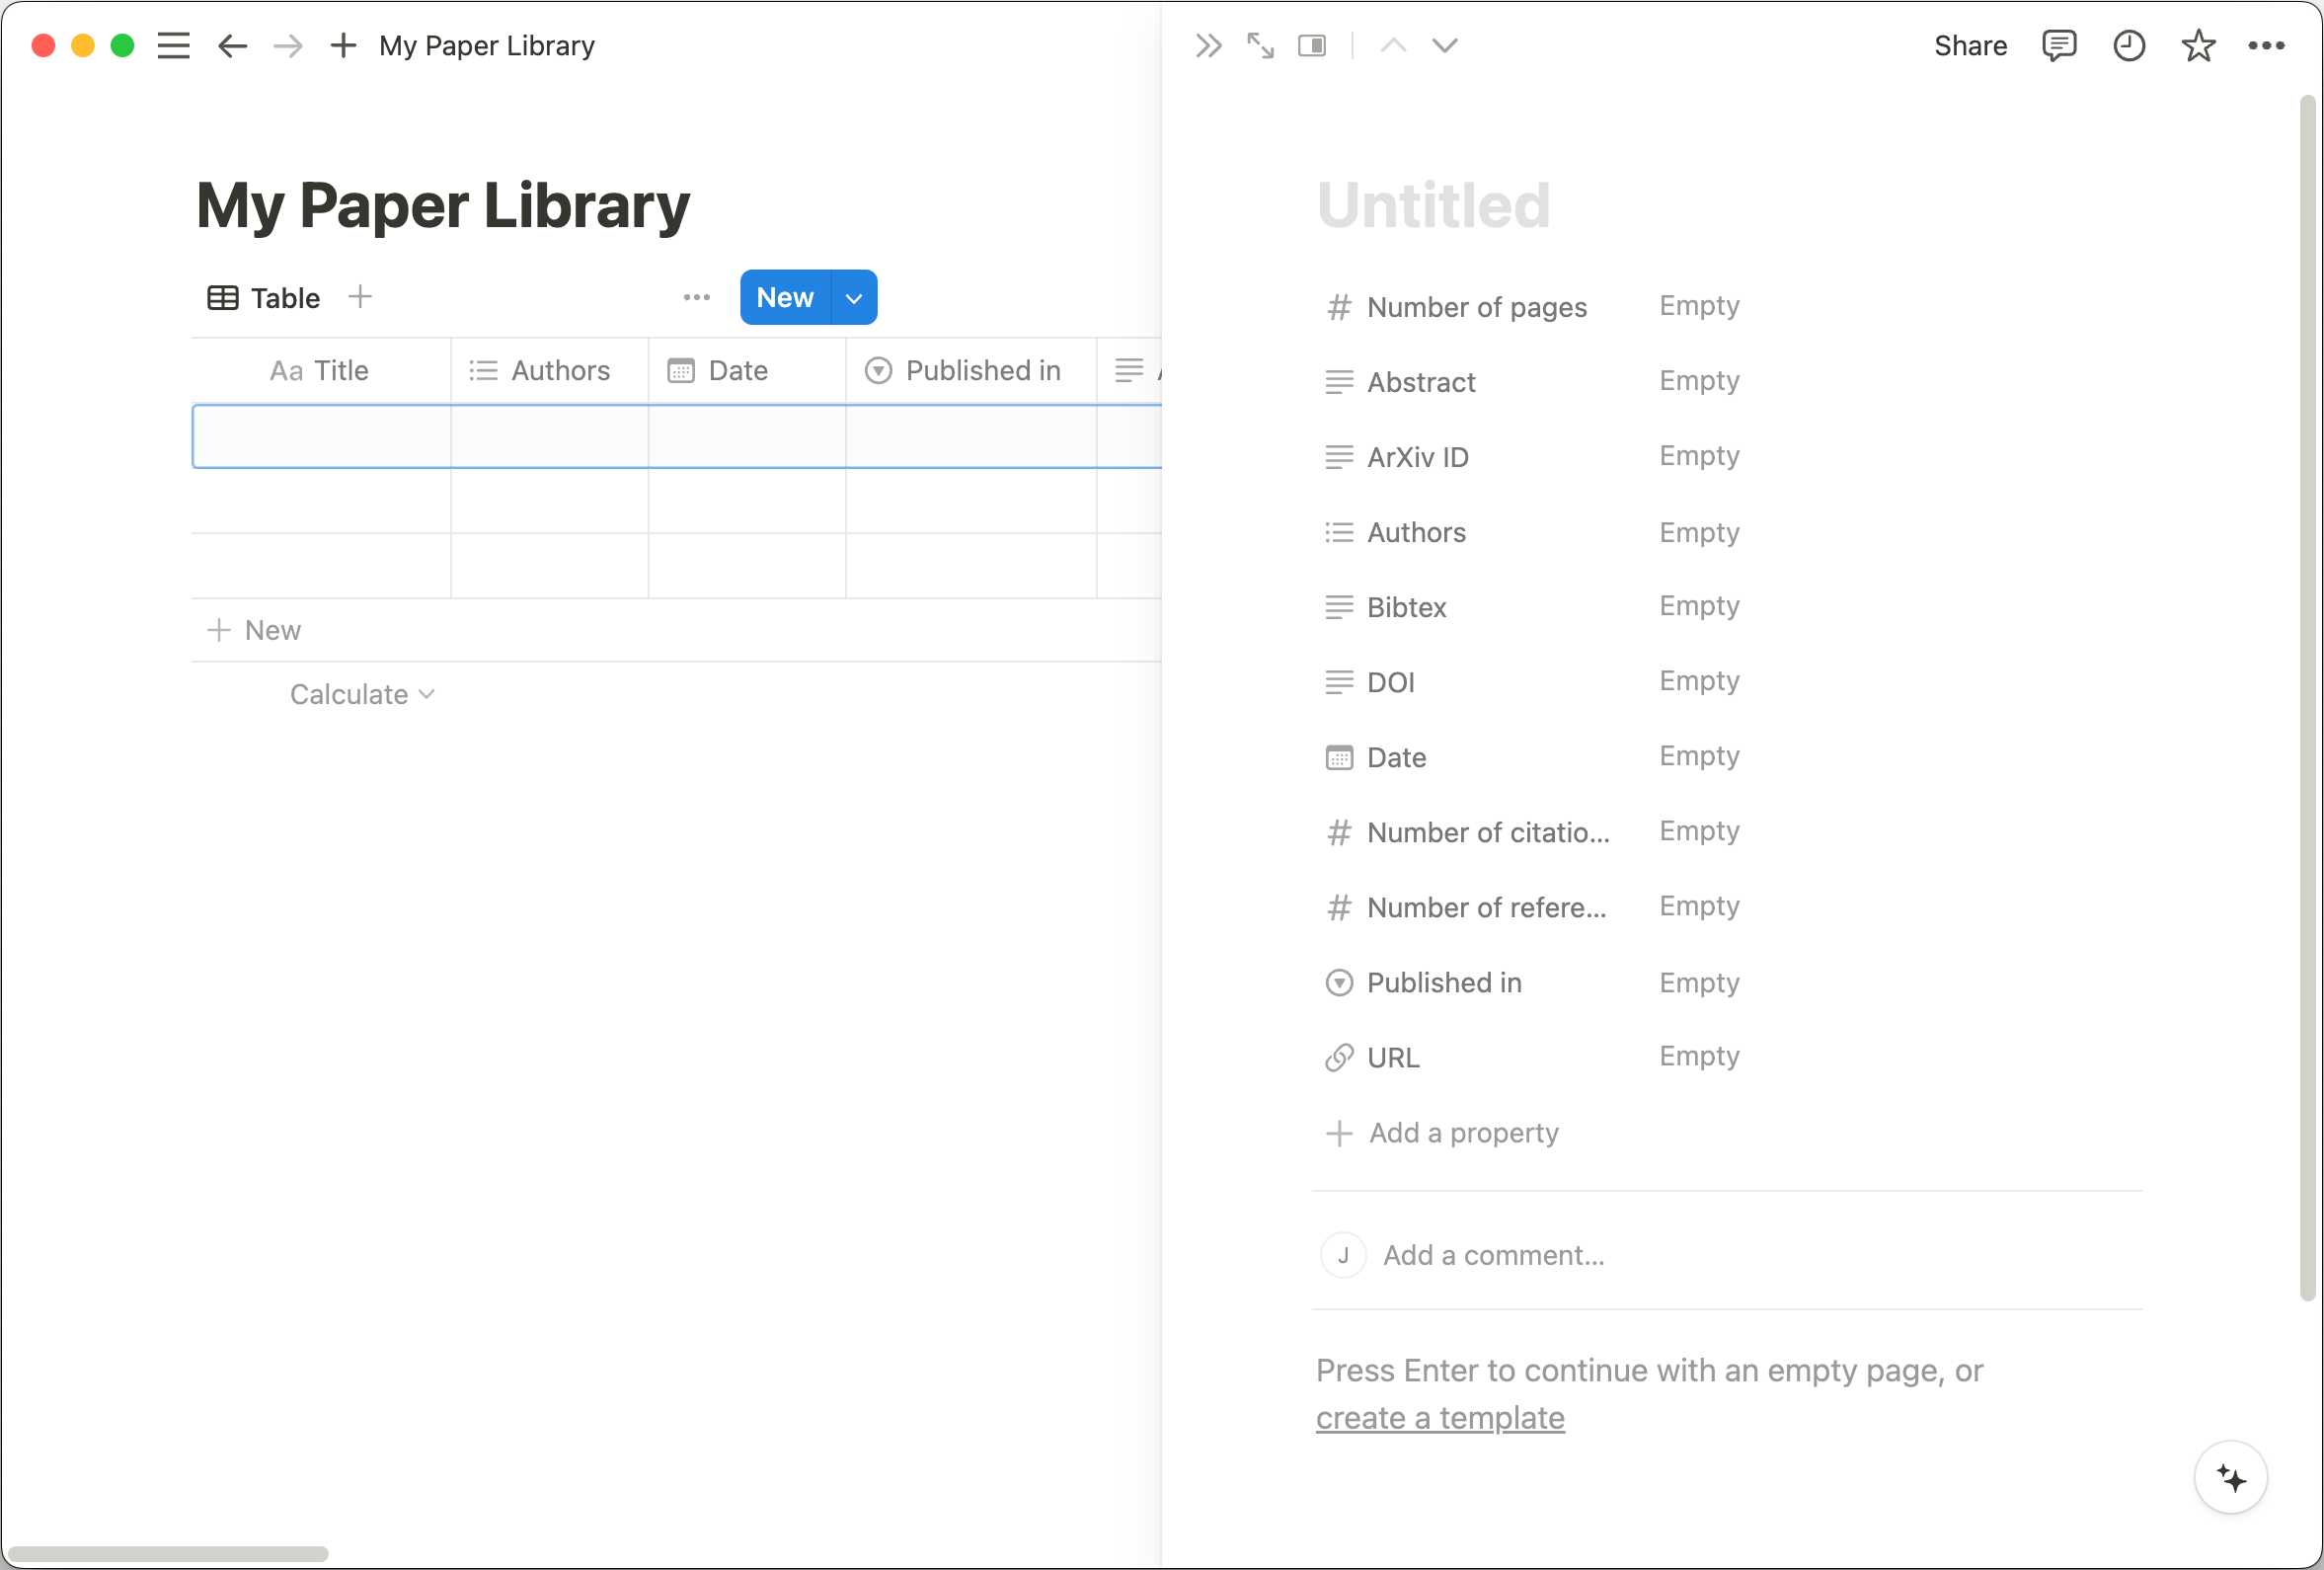Go to previous page with up chevron

[x=1393, y=46]
